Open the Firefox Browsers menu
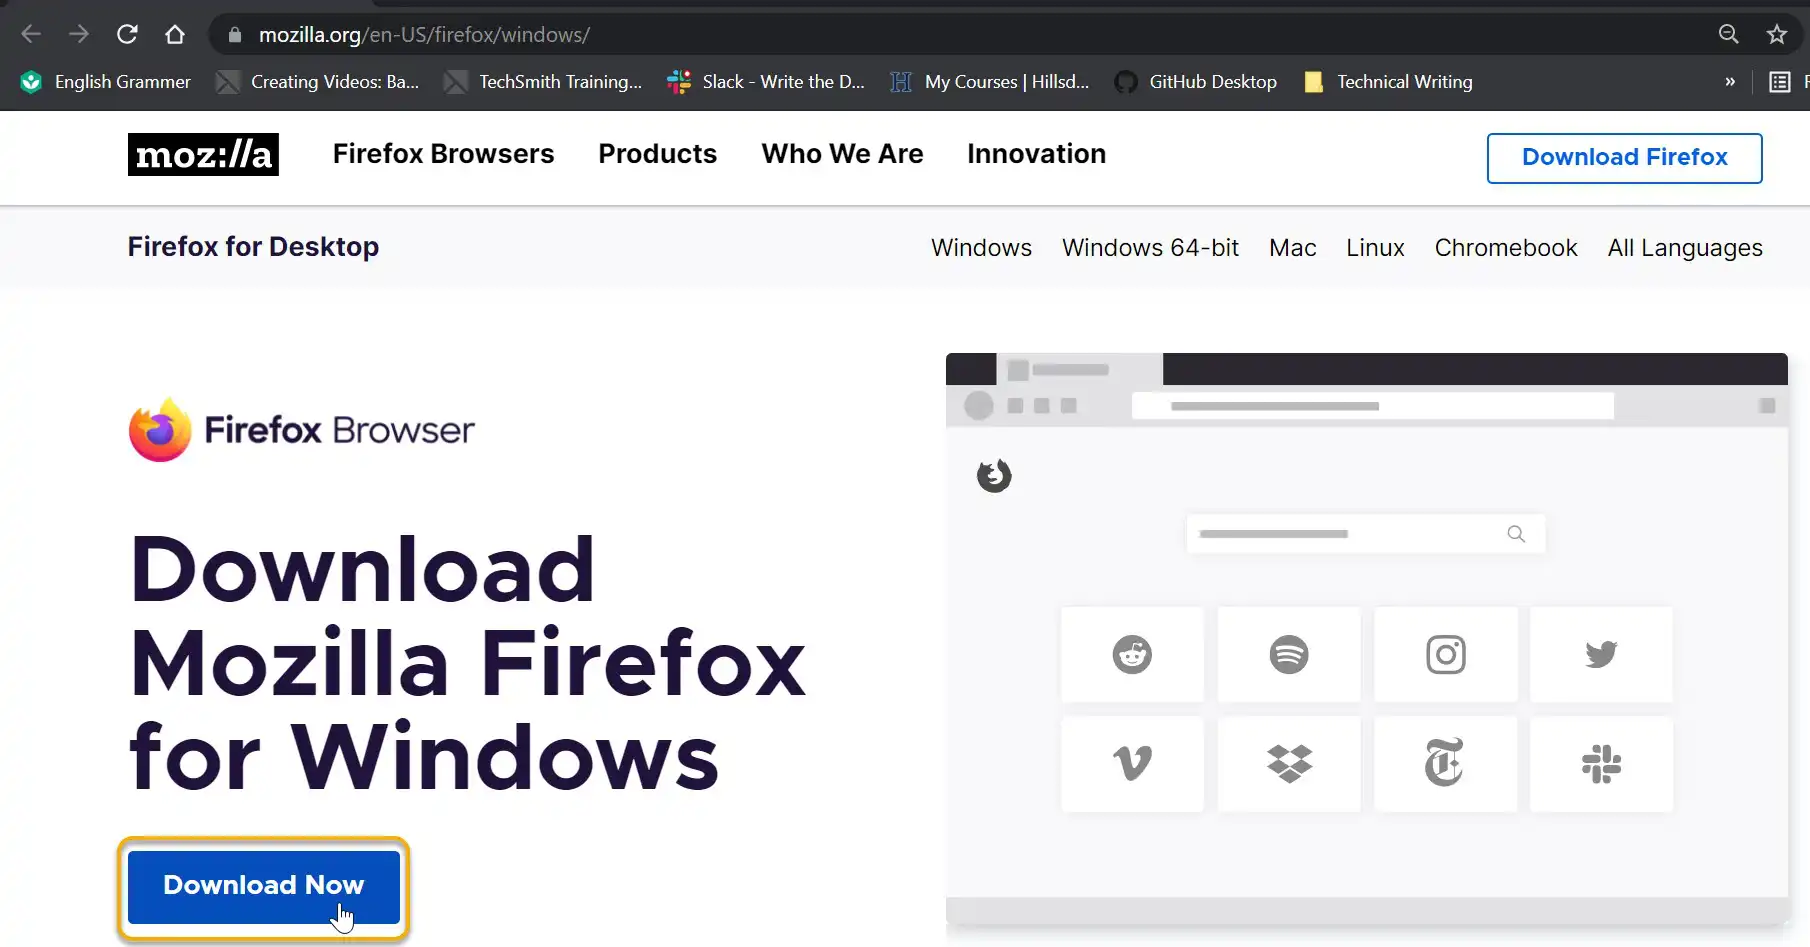Viewport: 1810px width, 947px height. [443, 154]
